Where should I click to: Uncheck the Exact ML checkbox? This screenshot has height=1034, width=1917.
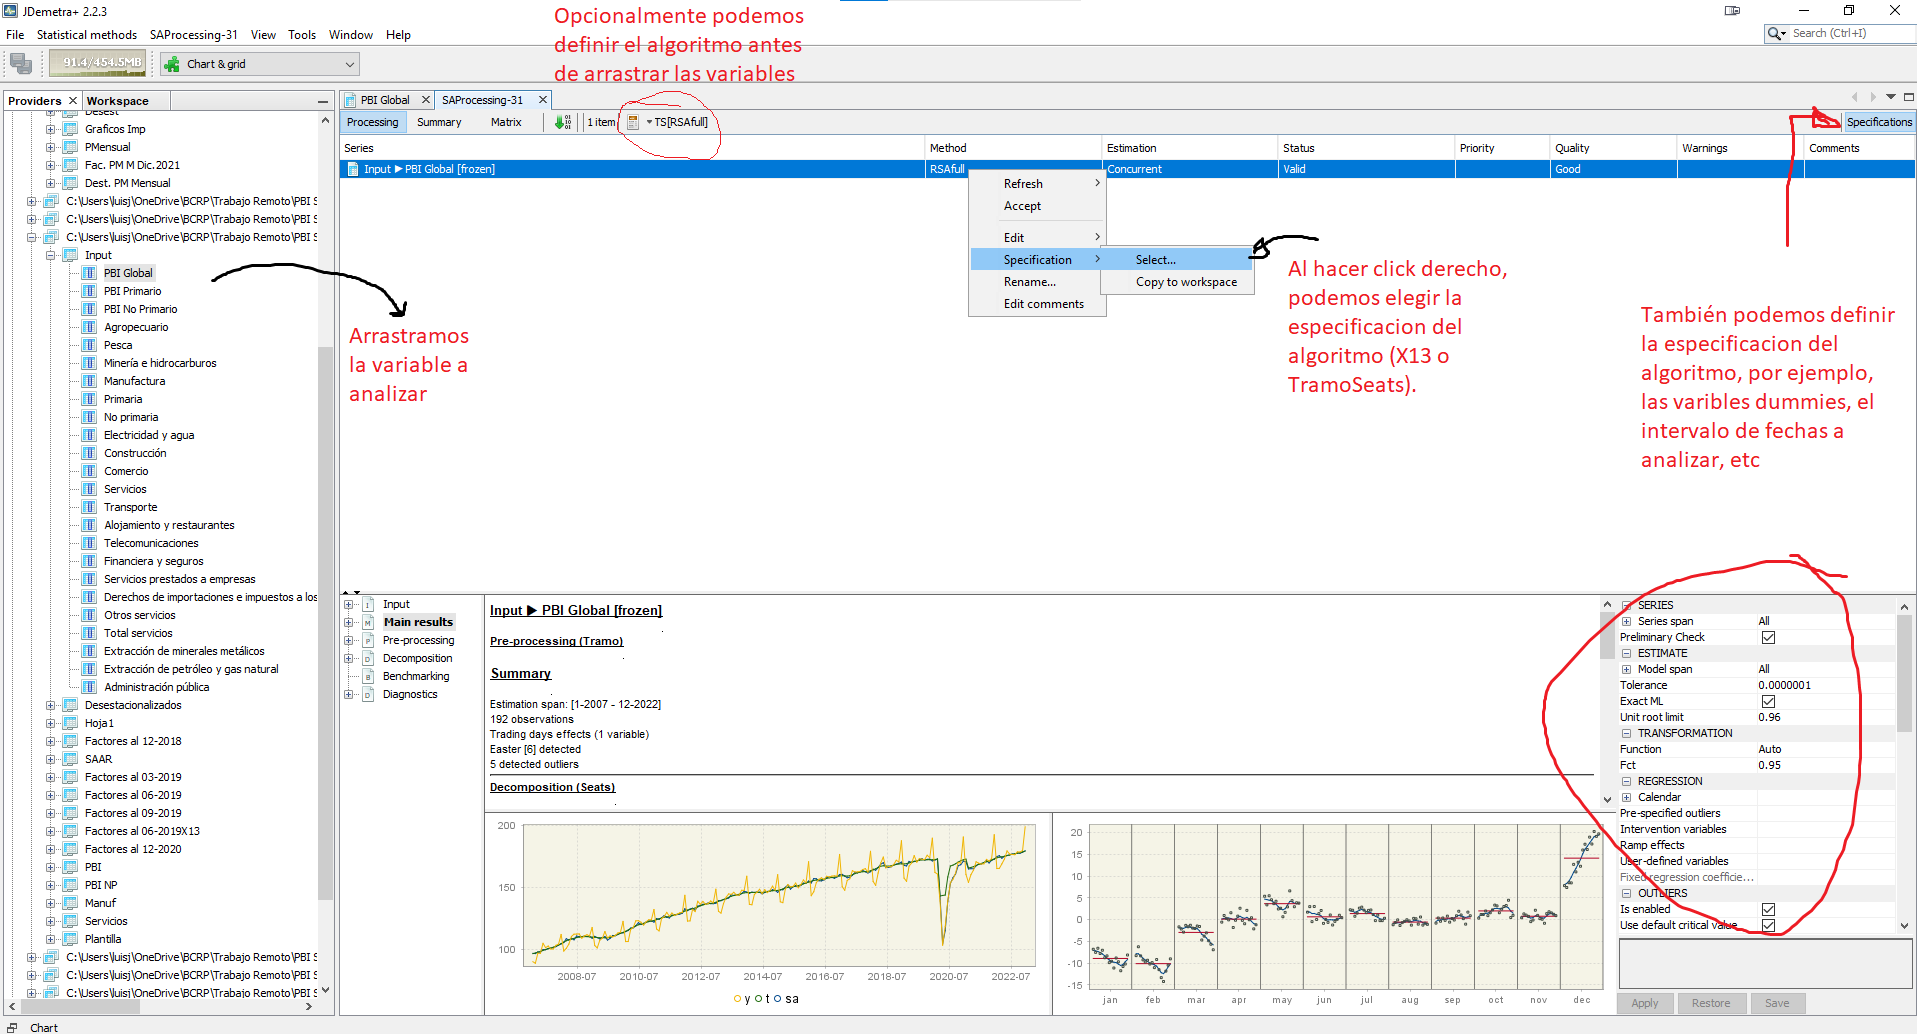1768,701
